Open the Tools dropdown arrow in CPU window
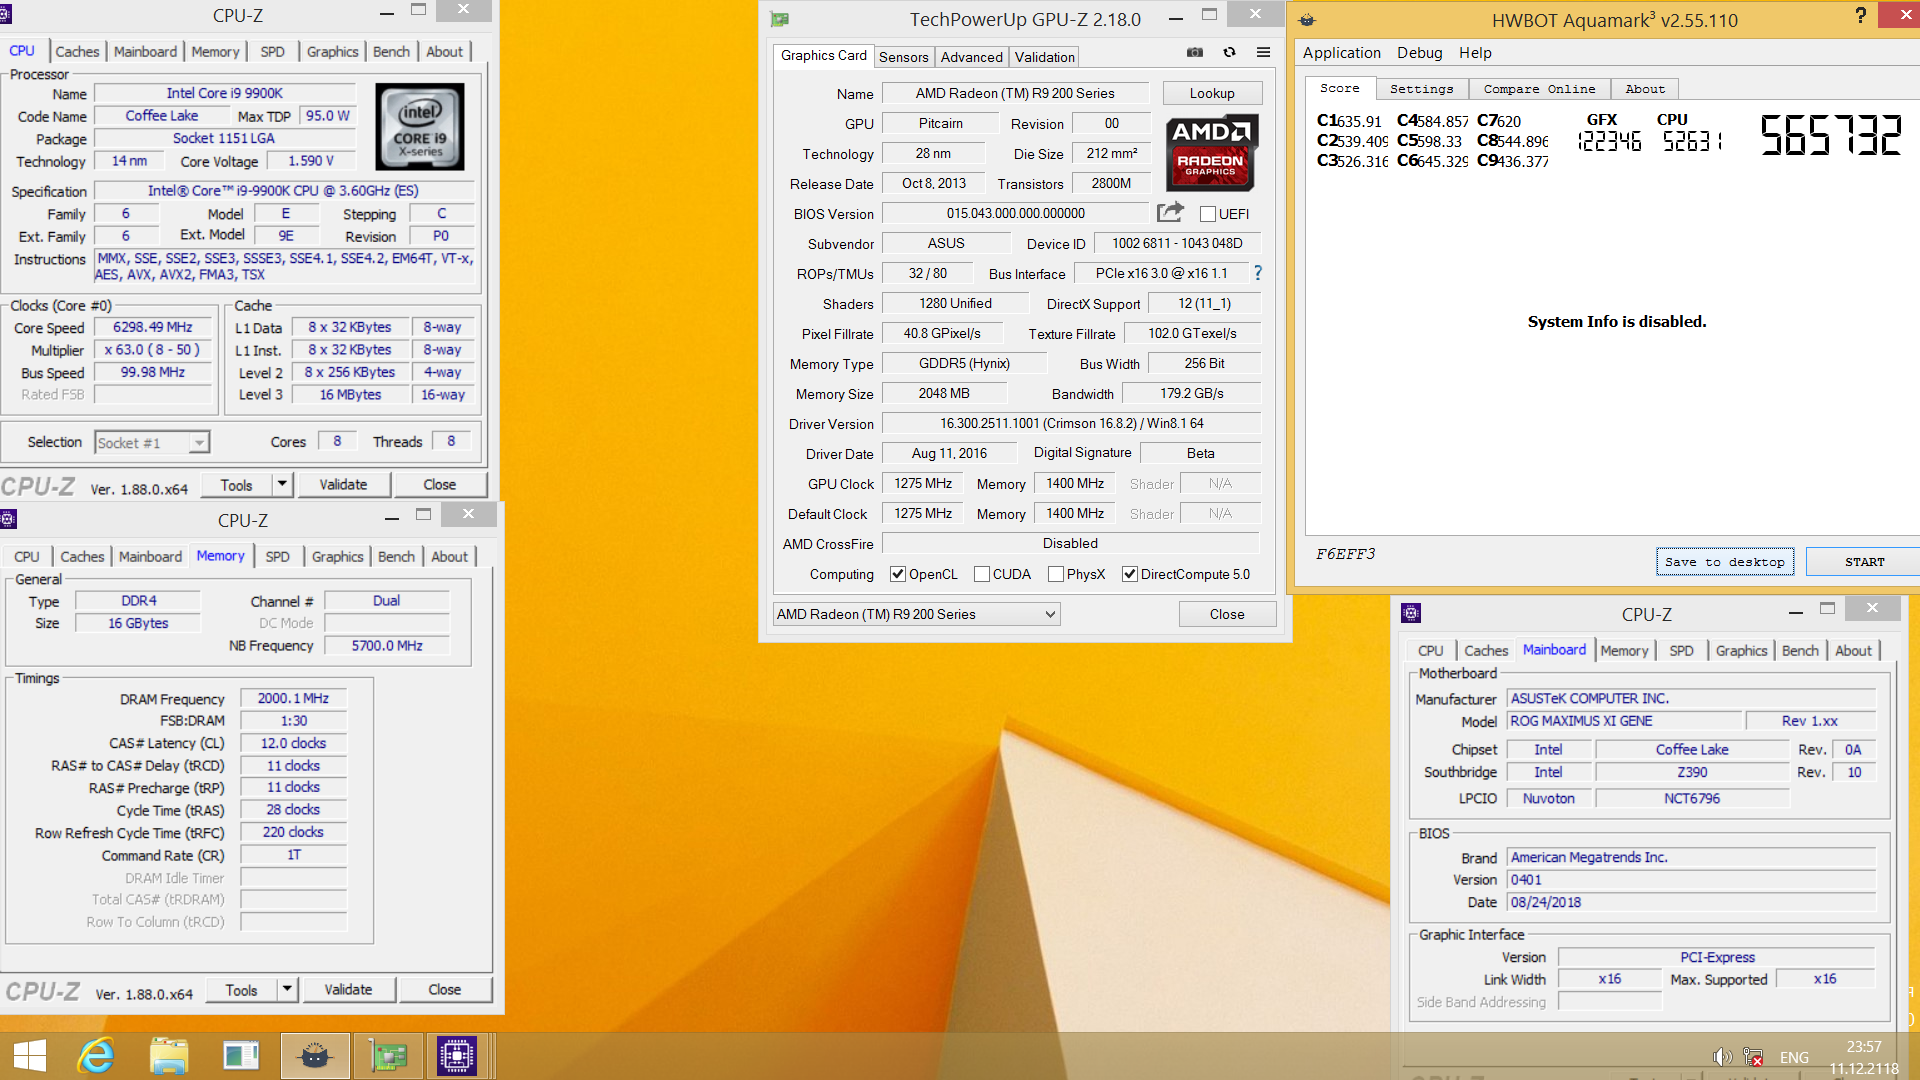1920x1080 pixels. pyautogui.click(x=282, y=485)
